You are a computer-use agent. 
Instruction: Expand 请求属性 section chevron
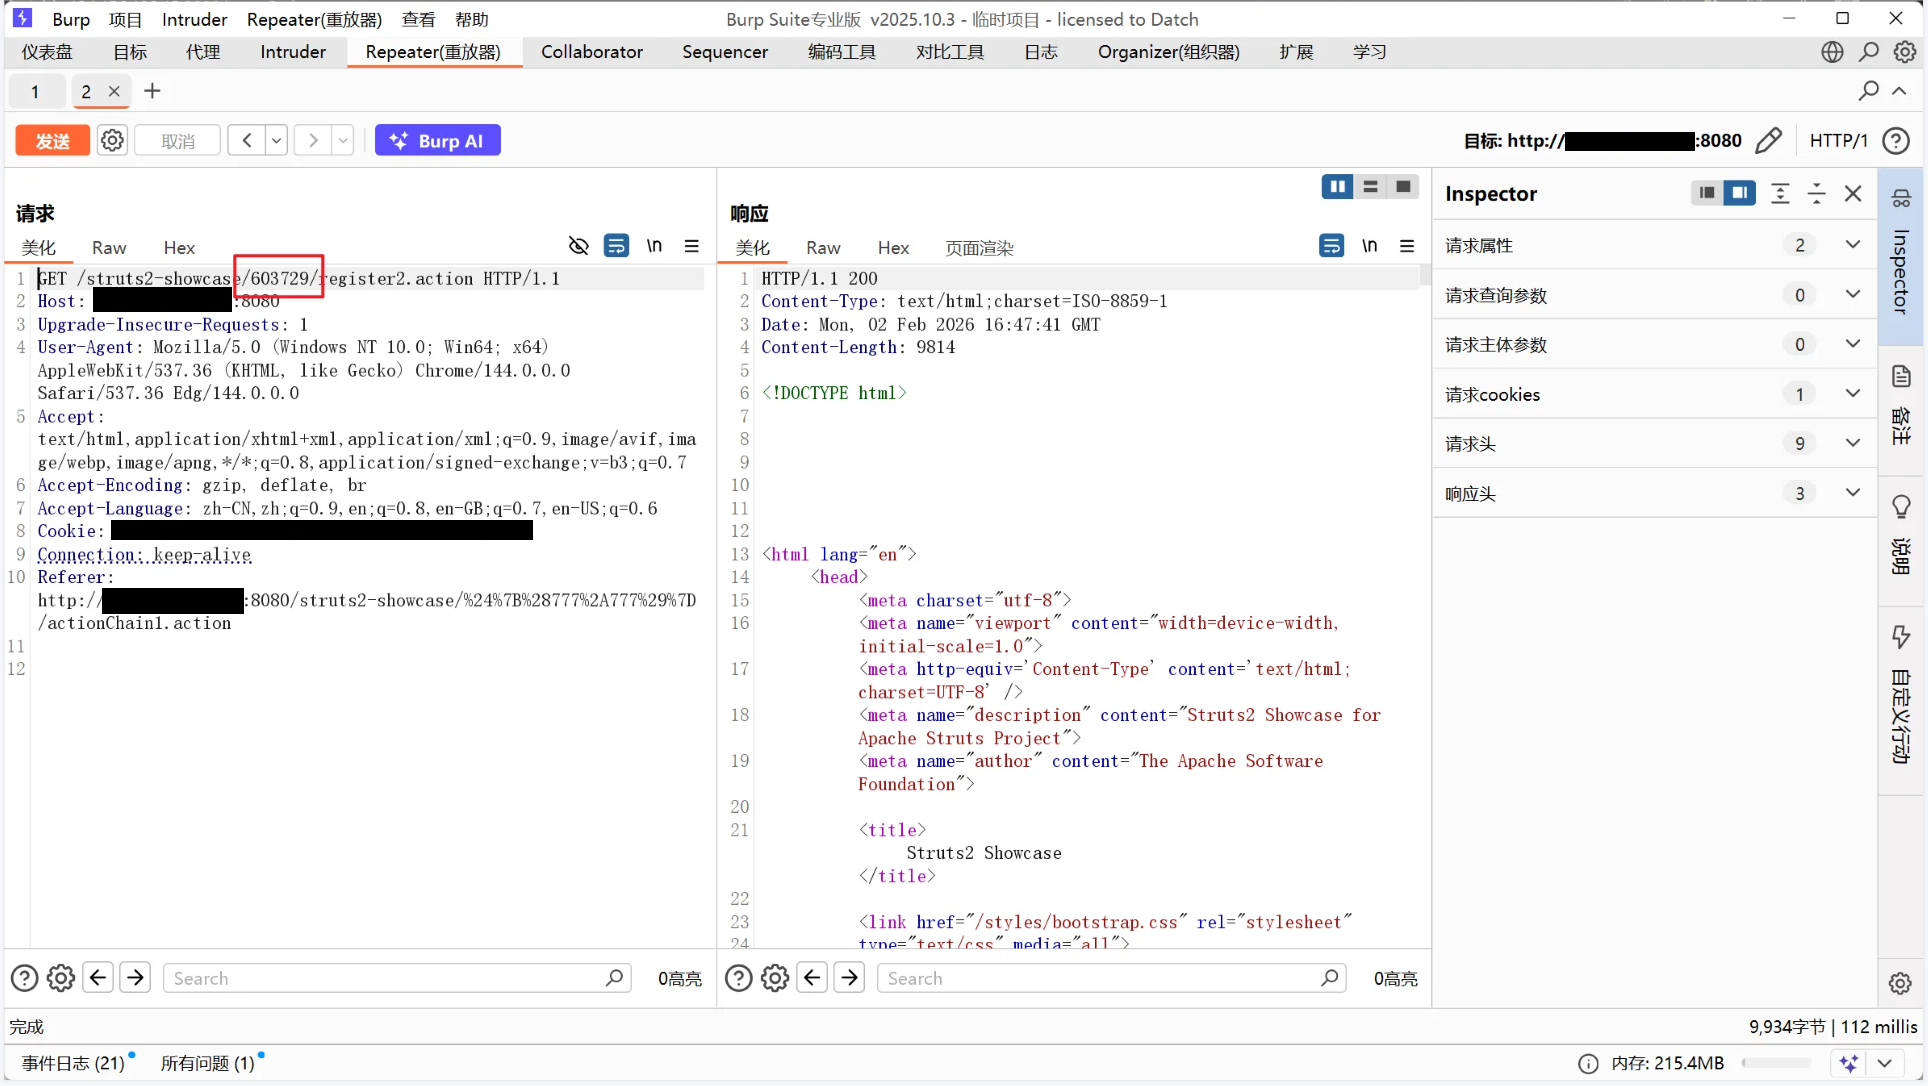tap(1853, 245)
